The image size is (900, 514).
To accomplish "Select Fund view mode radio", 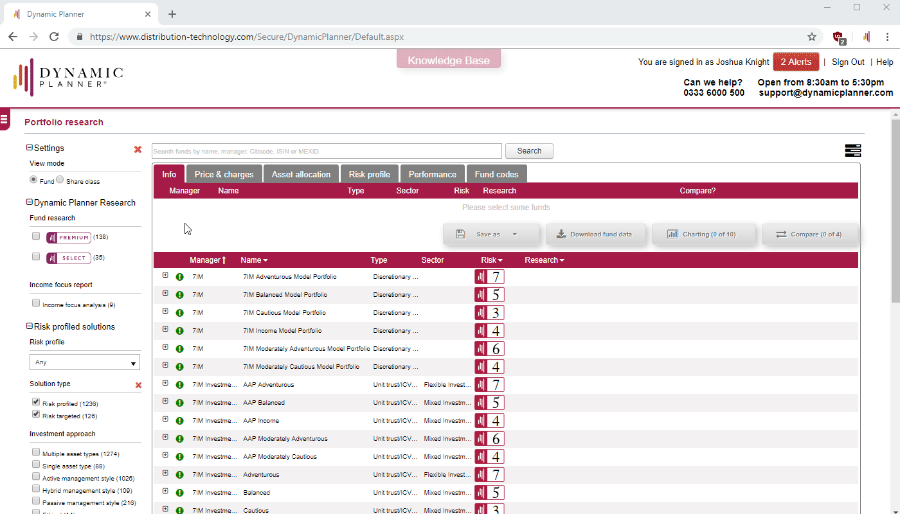I will (x=33, y=180).
